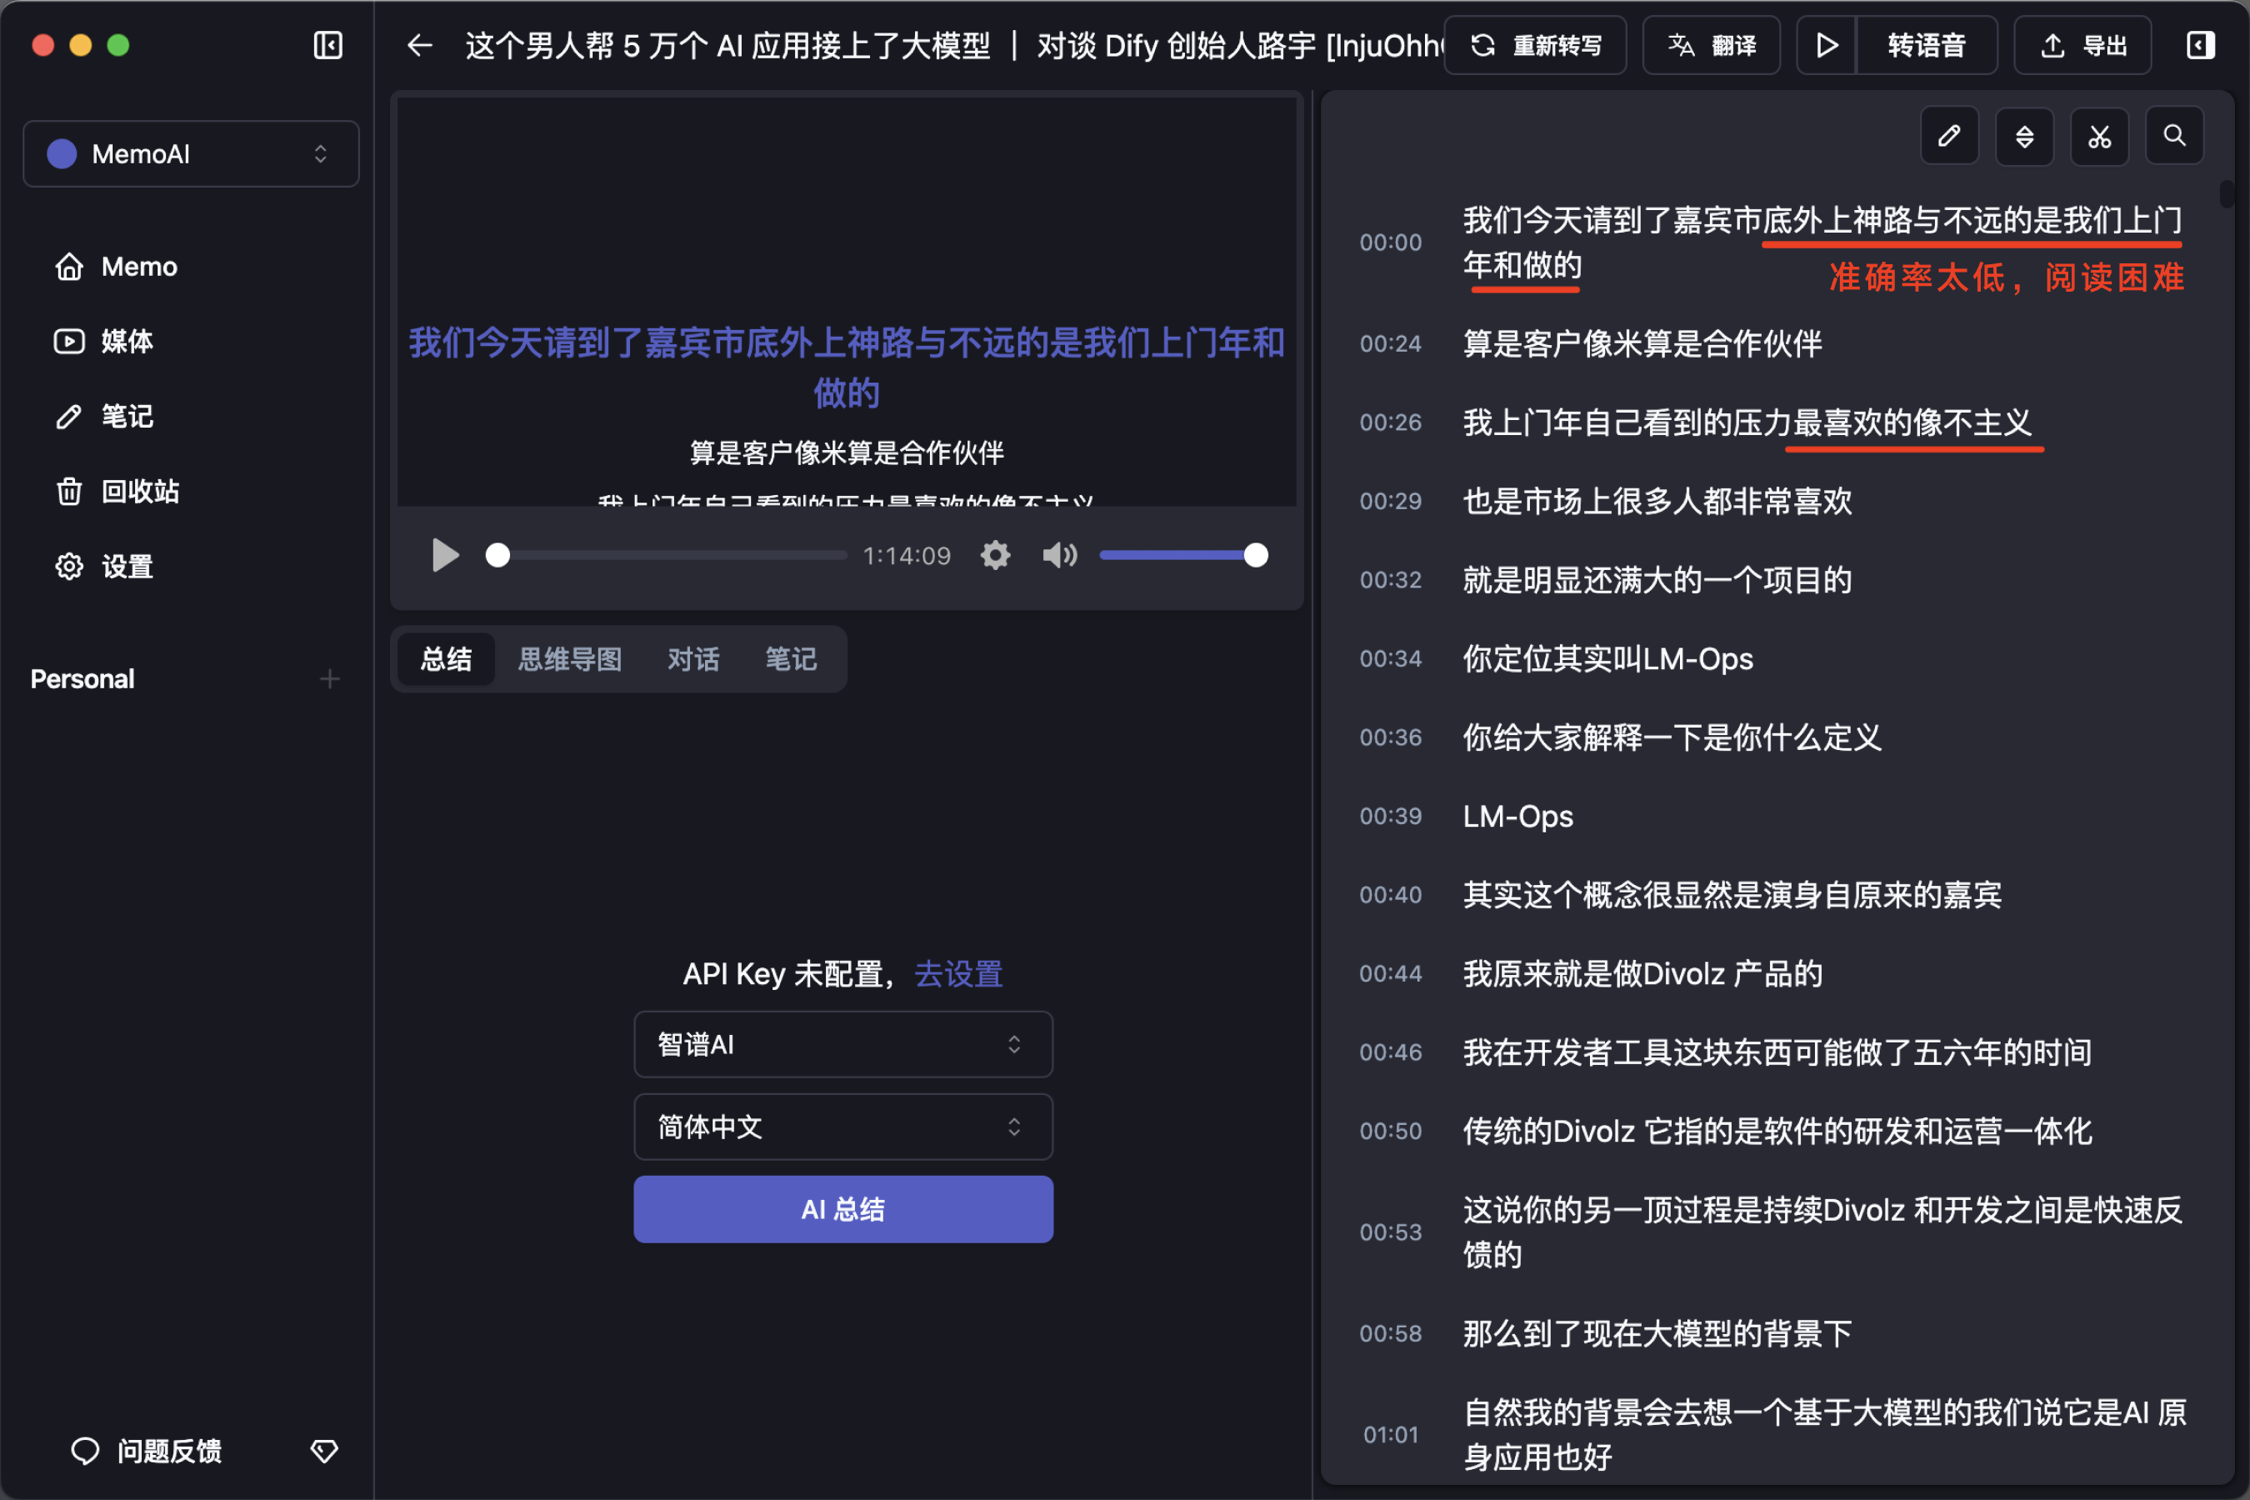This screenshot has height=1500, width=2250.
Task: Click the 去设置 link
Action: point(958,974)
